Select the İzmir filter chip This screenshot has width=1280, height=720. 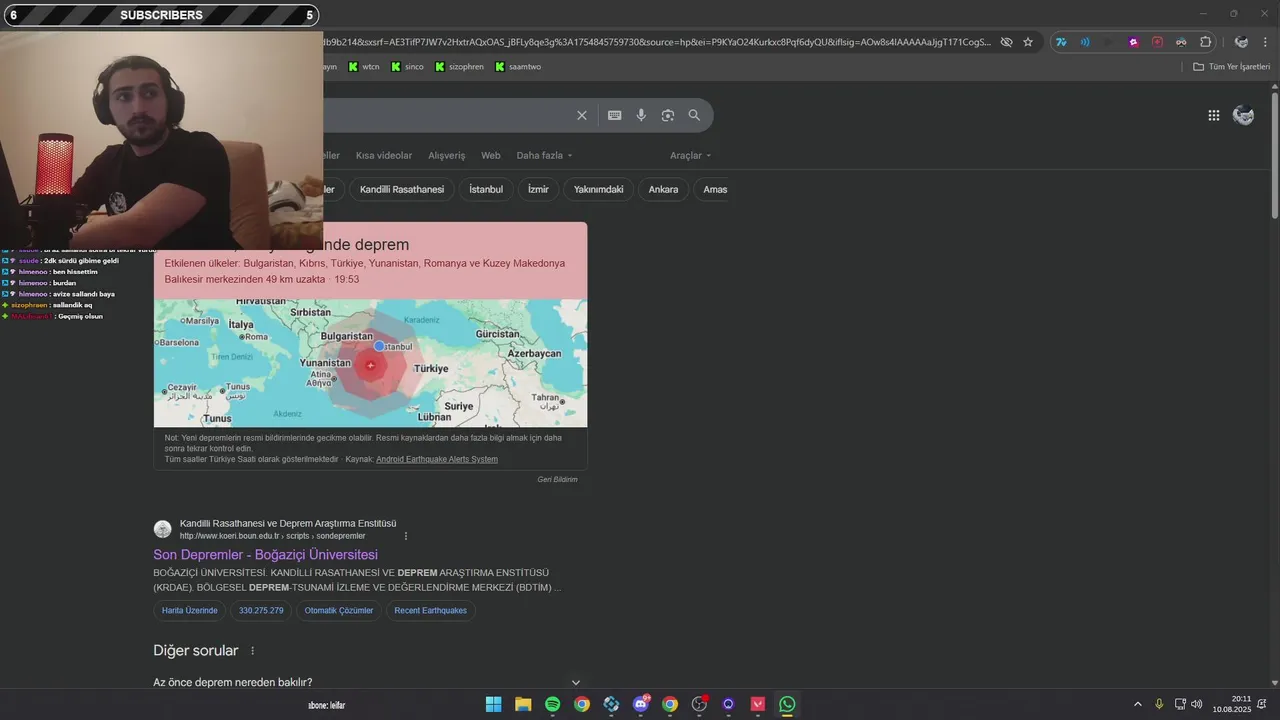(539, 189)
